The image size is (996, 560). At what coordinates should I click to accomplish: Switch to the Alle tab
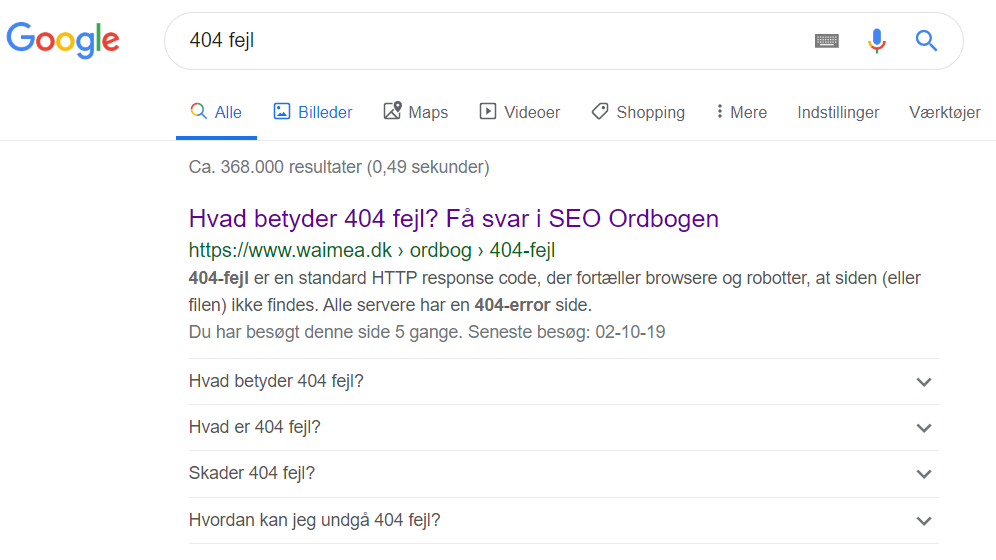tap(217, 112)
